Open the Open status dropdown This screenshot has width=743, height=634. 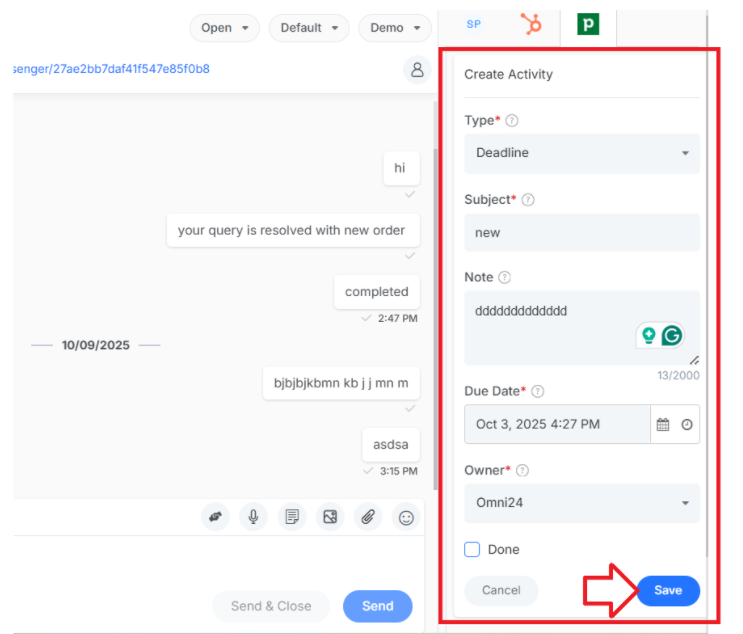(225, 28)
